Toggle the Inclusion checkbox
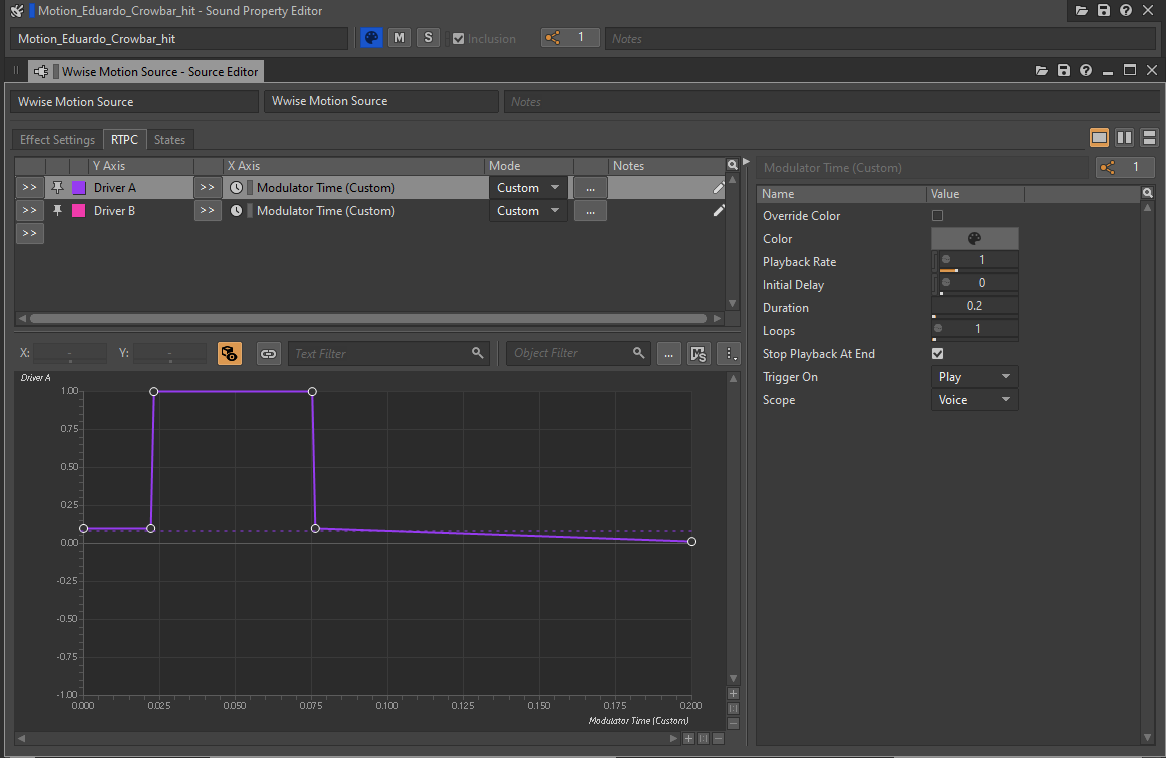This screenshot has width=1166, height=758. click(459, 39)
